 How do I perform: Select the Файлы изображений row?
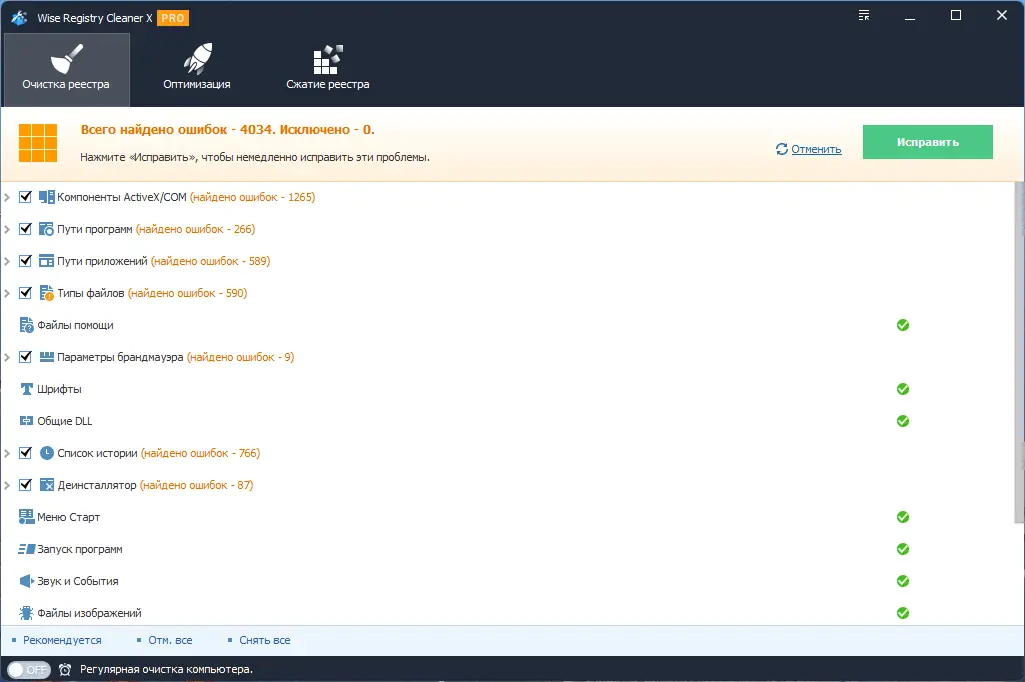507,613
